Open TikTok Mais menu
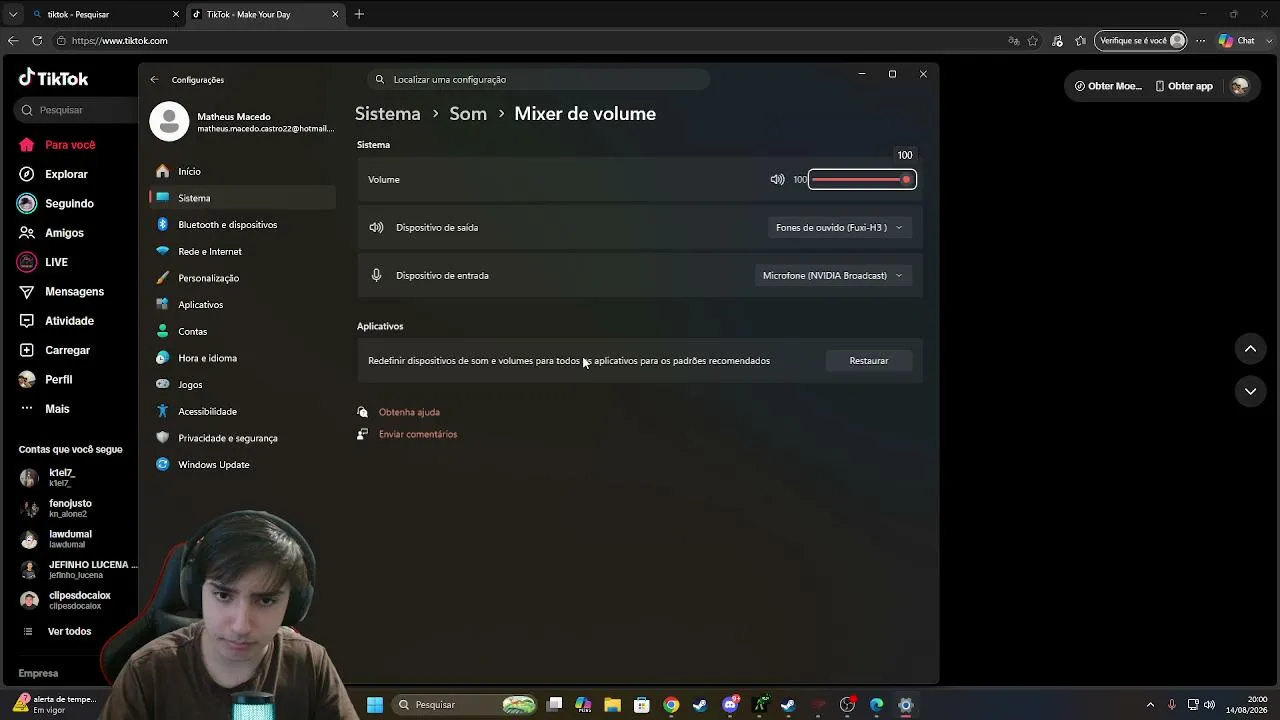 [44, 409]
